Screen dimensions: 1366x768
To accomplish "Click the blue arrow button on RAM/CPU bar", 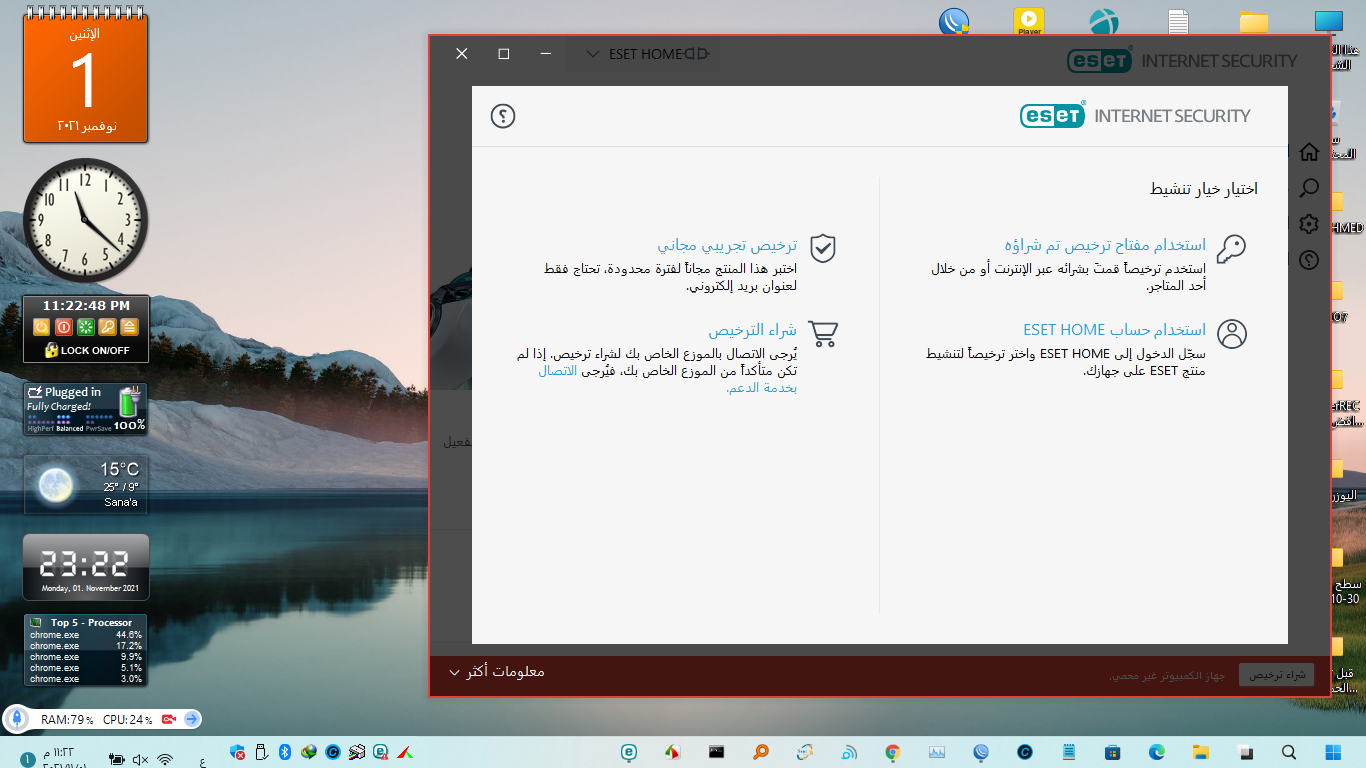I will click(x=191, y=719).
